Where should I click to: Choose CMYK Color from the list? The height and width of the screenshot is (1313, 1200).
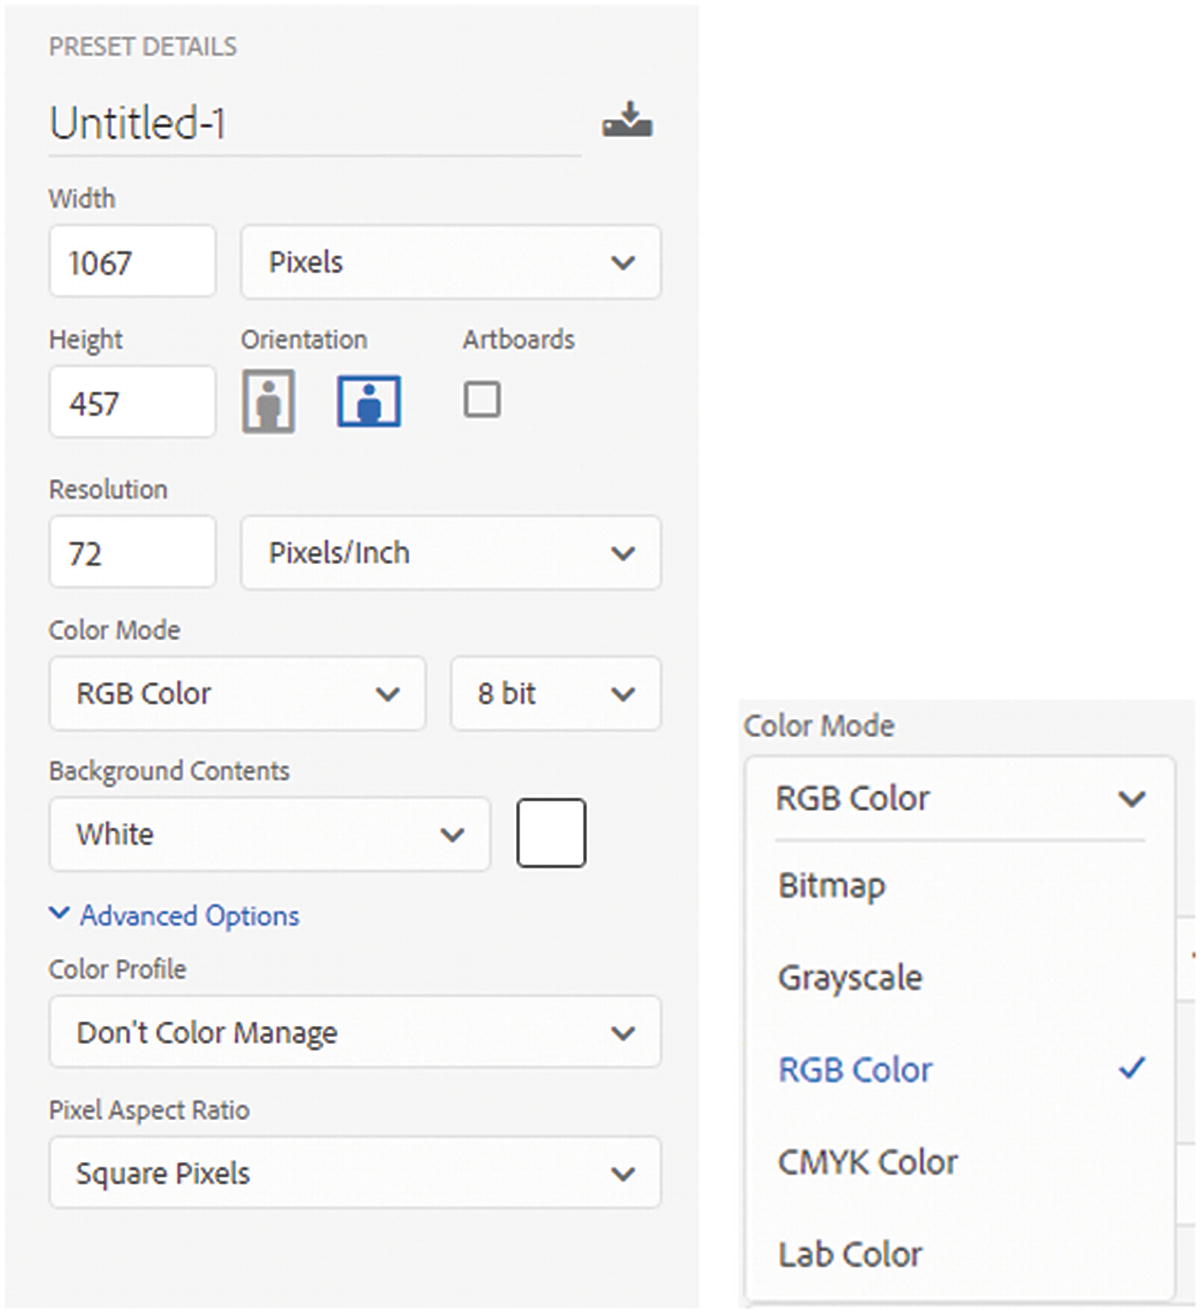pyautogui.click(x=868, y=1162)
